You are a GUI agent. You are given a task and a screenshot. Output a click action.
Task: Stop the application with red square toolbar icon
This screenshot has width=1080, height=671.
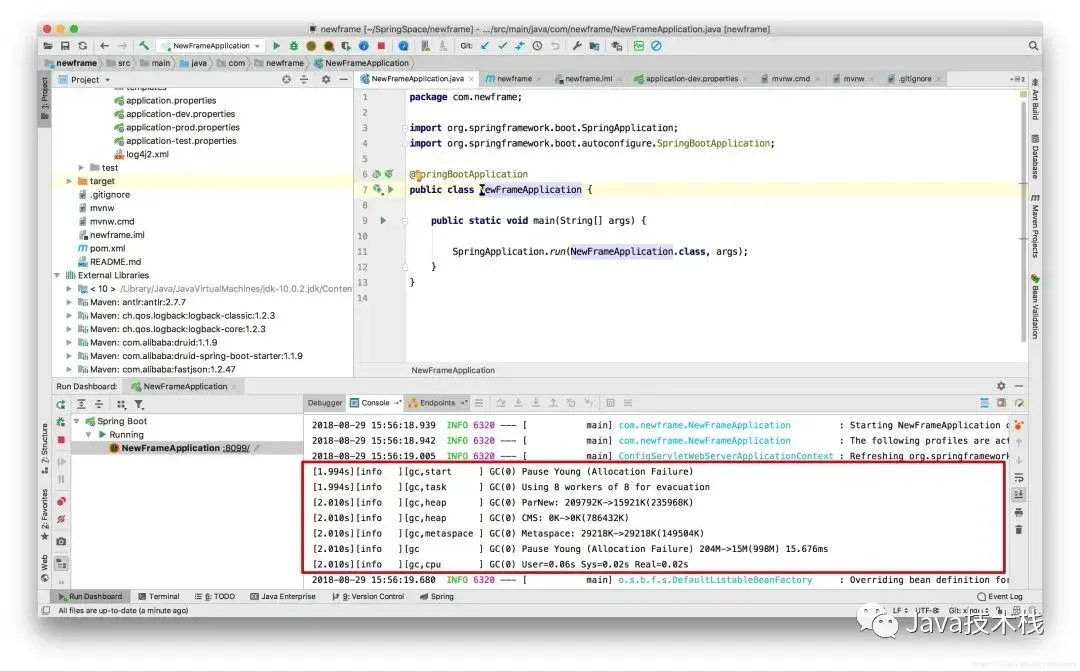381,45
